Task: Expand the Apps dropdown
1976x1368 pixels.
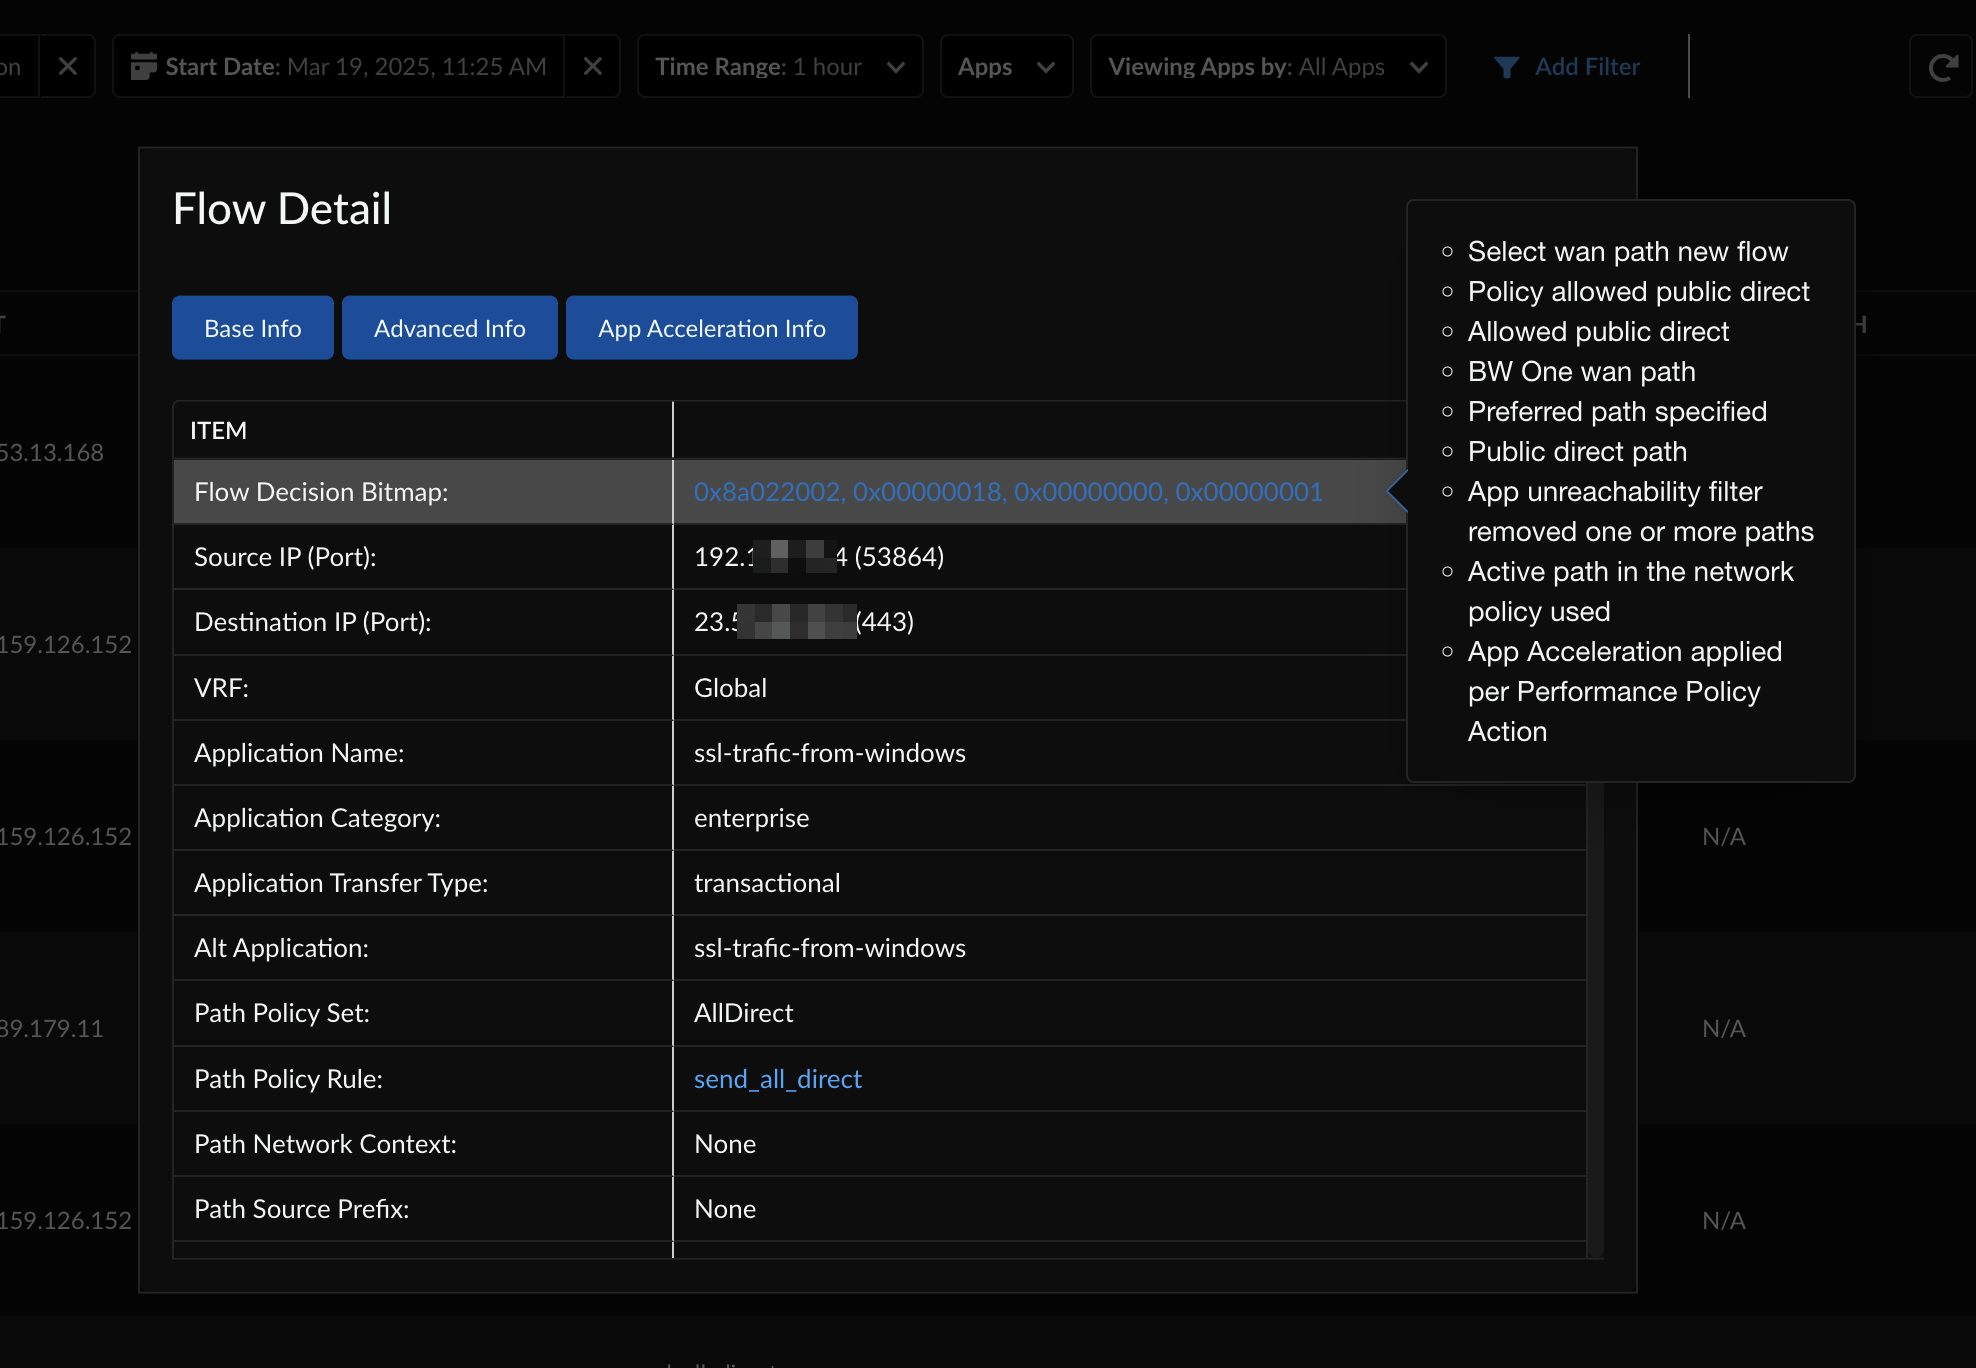Action: [1006, 66]
